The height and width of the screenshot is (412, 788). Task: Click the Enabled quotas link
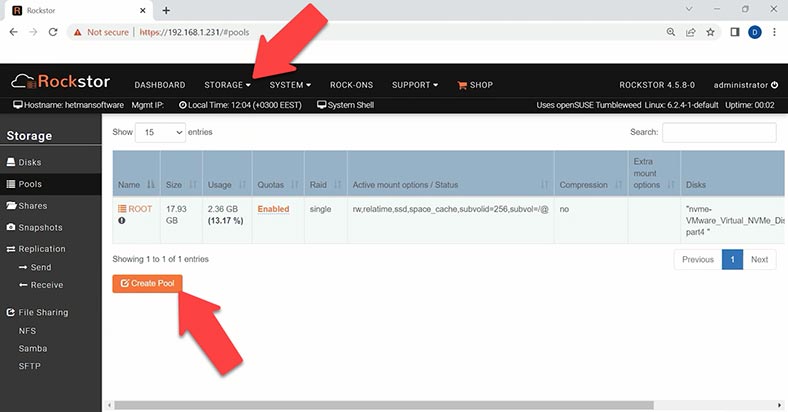click(x=273, y=209)
